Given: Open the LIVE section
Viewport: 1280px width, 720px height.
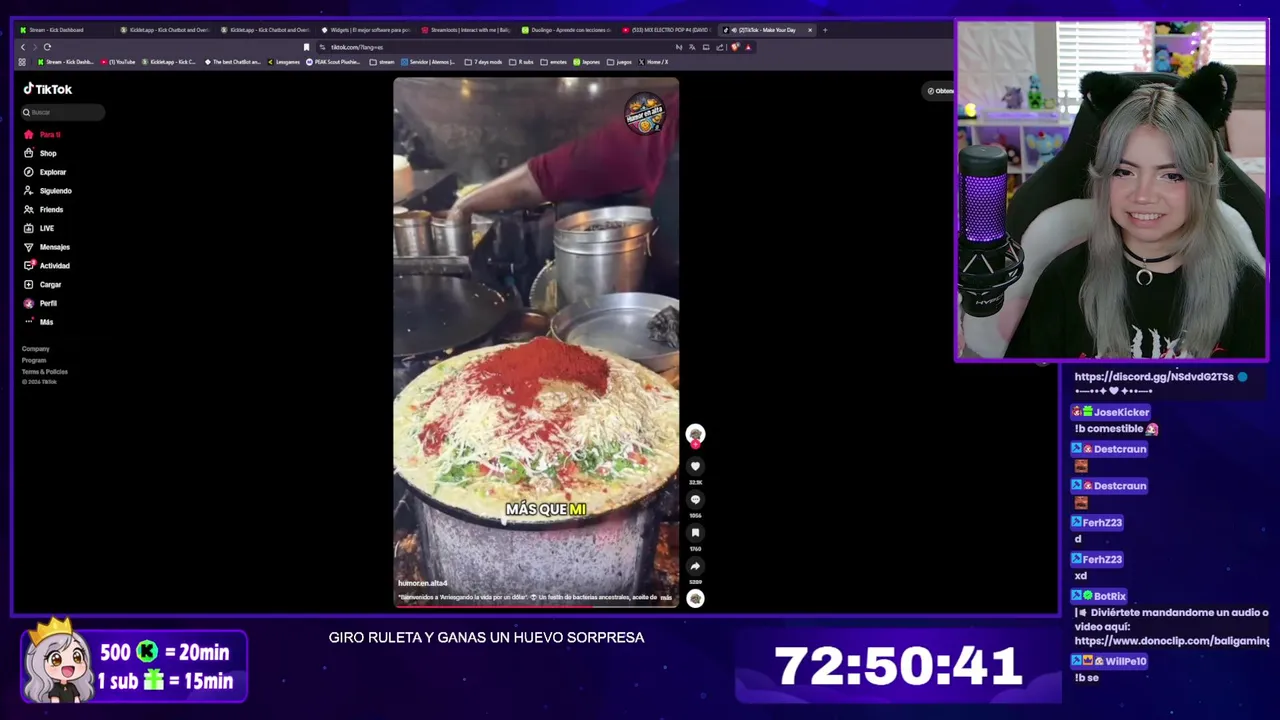Looking at the screenshot, I should [x=40, y=228].
